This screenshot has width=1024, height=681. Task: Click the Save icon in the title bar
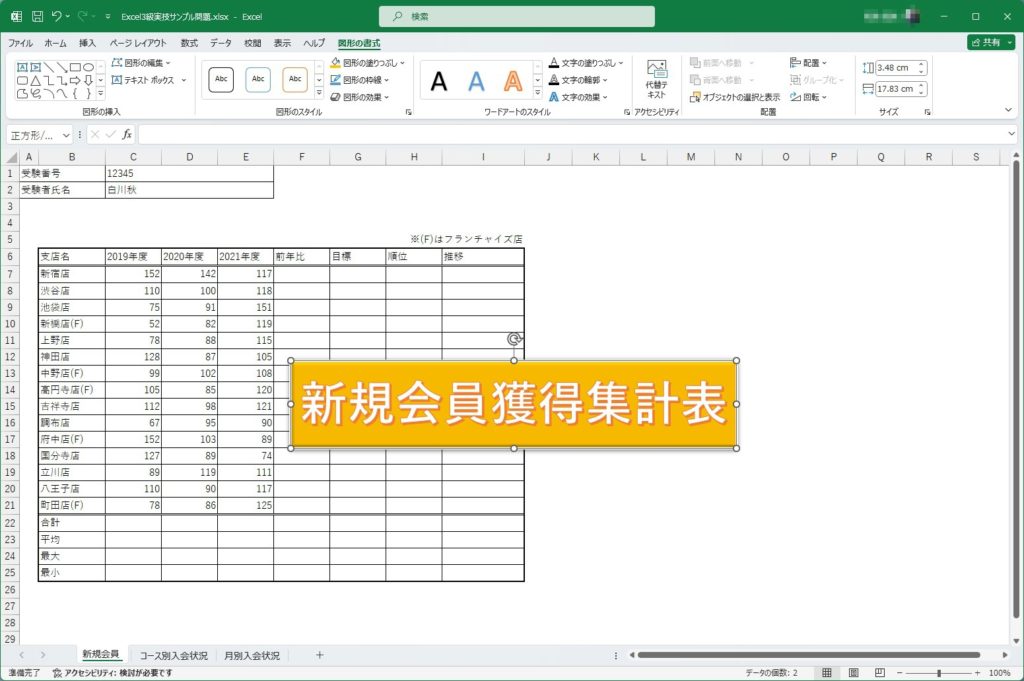coord(37,16)
